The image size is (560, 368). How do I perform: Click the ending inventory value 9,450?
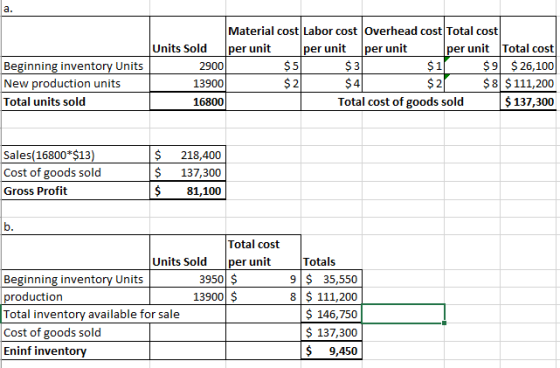click(331, 350)
